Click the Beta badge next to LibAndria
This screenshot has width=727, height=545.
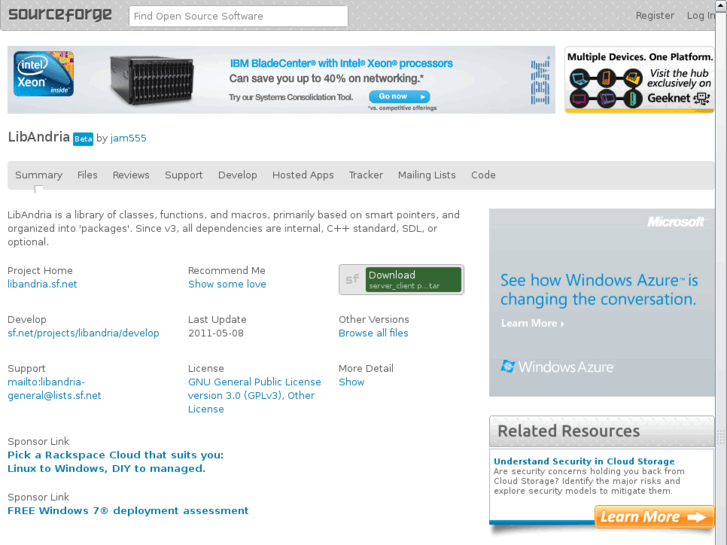[x=83, y=139]
